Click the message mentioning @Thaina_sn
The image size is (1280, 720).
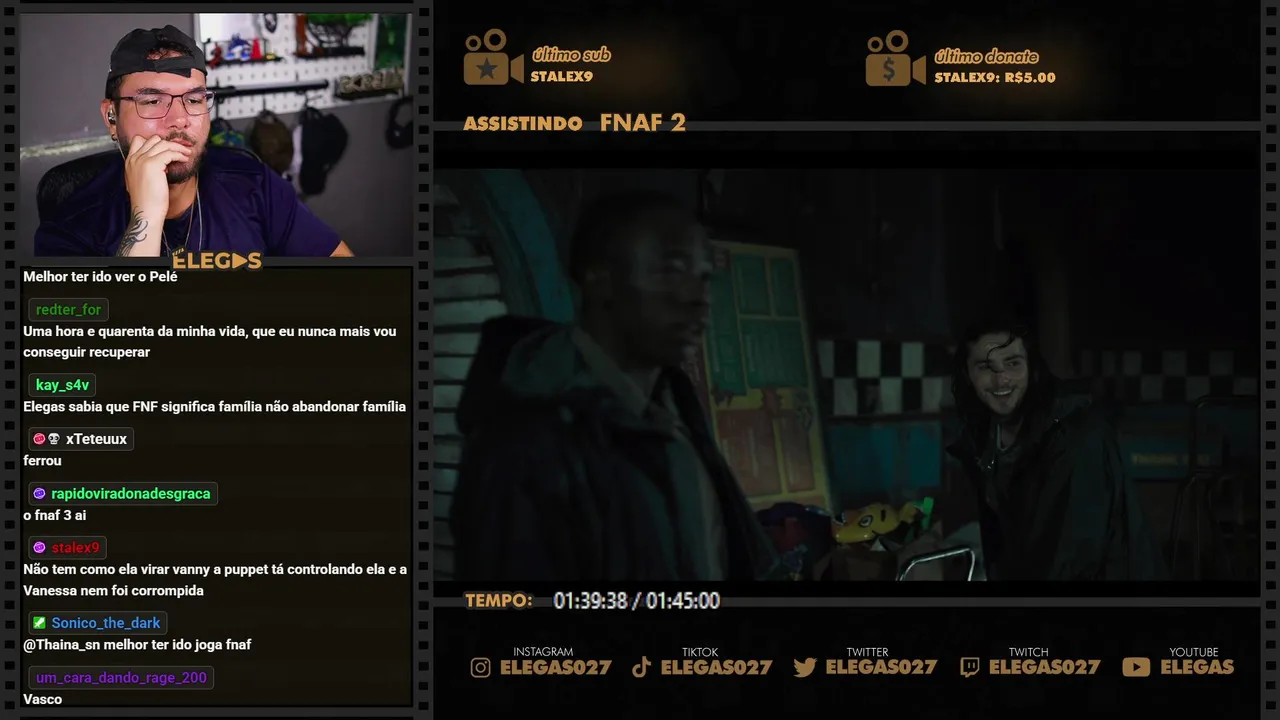137,645
